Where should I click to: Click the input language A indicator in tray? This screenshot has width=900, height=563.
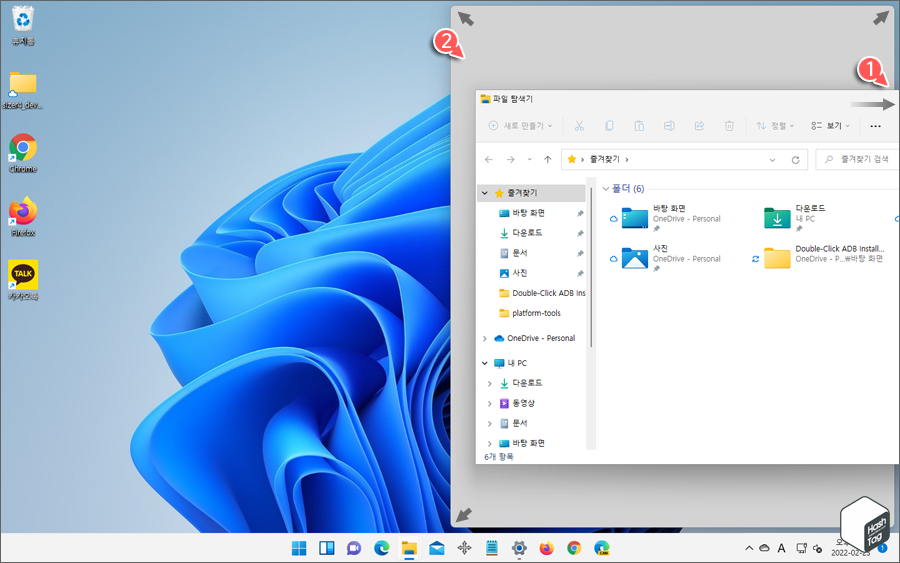click(782, 549)
